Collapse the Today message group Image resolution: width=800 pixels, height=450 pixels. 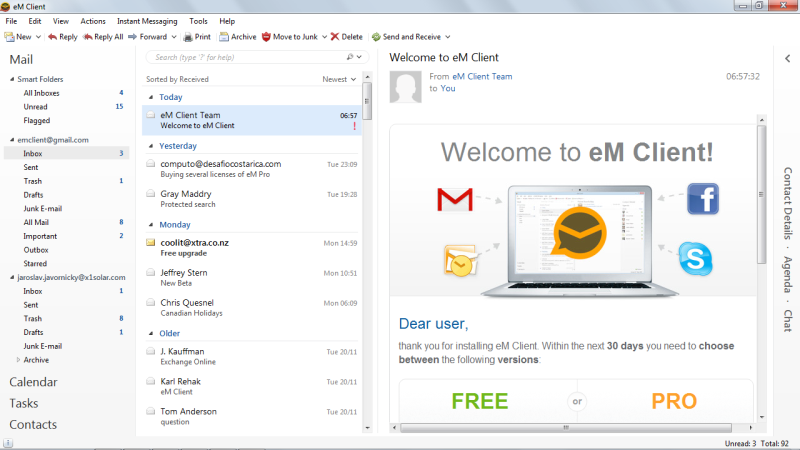tap(151, 97)
